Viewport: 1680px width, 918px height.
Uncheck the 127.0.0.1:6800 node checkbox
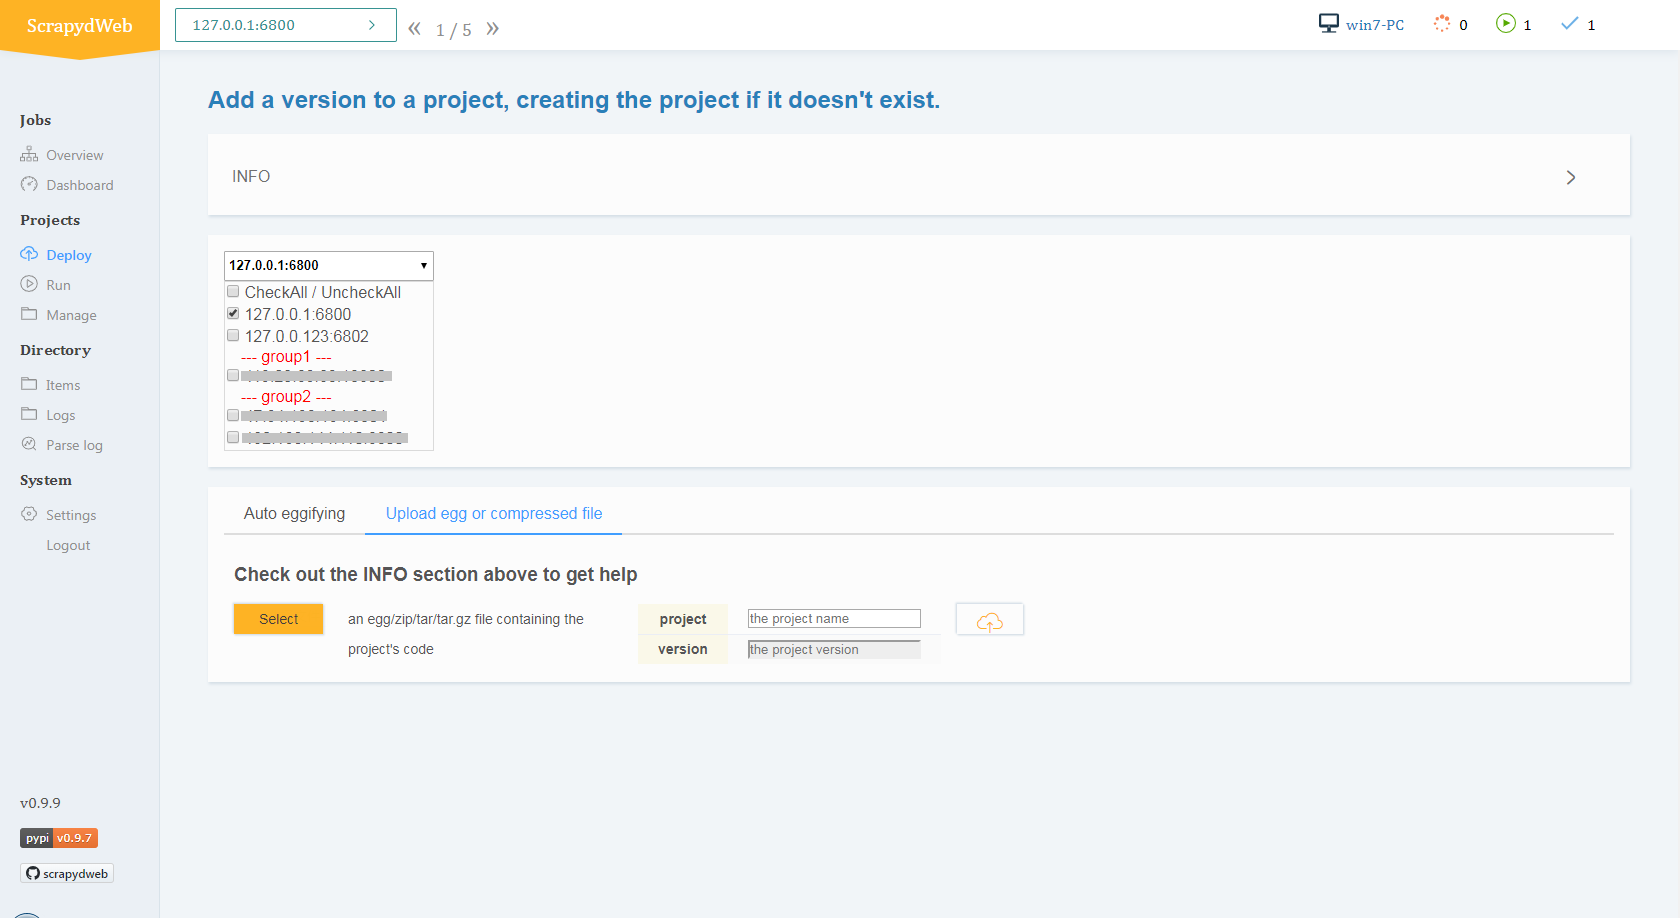(x=233, y=314)
